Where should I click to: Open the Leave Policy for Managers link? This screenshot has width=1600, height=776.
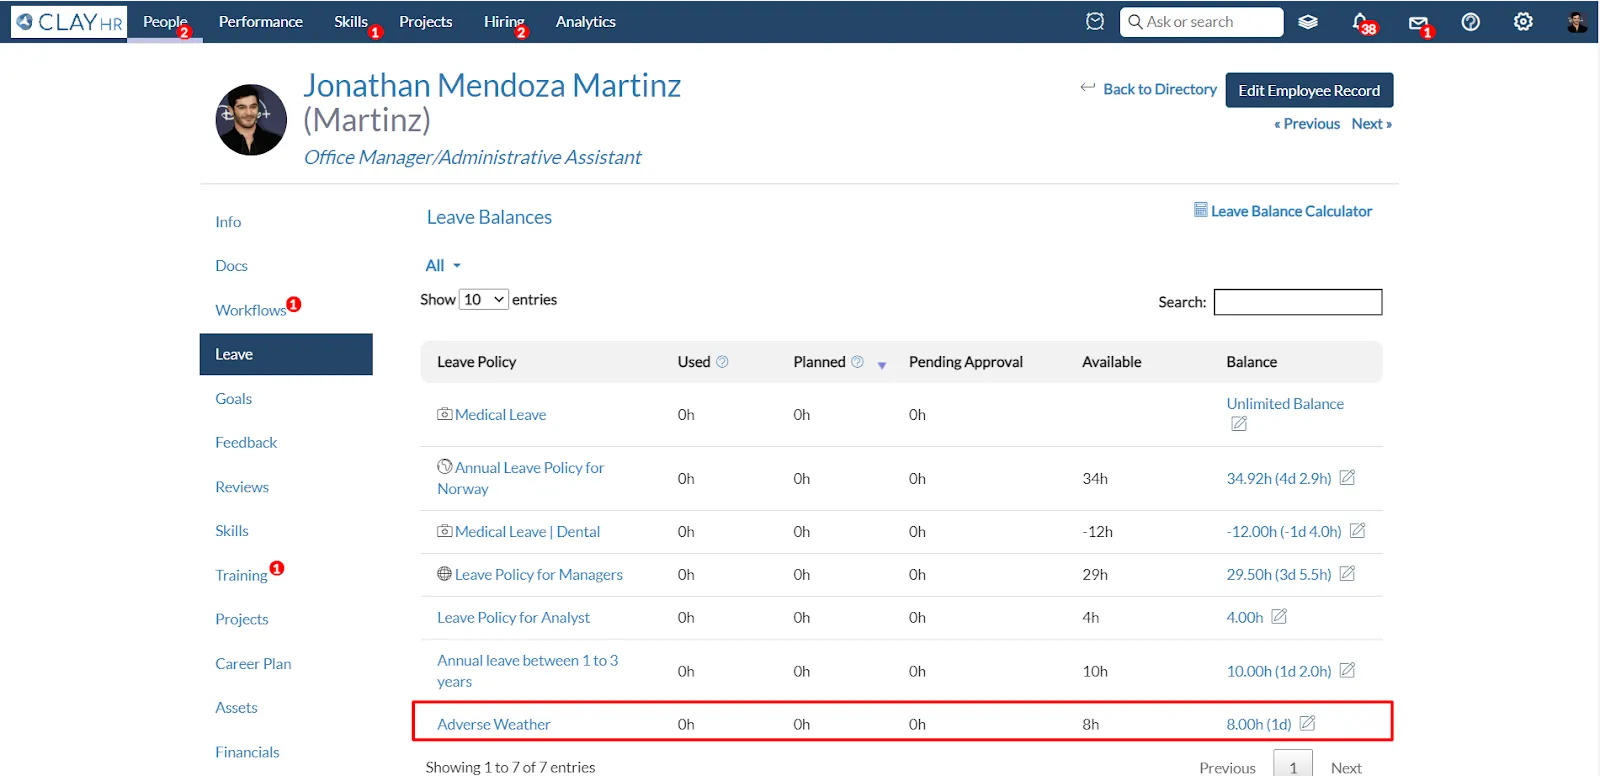pyautogui.click(x=539, y=574)
